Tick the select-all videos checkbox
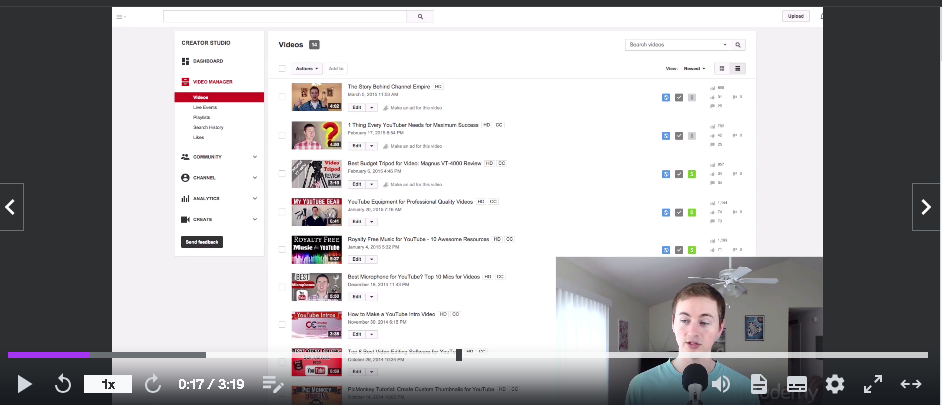This screenshot has width=942, height=405. click(282, 69)
